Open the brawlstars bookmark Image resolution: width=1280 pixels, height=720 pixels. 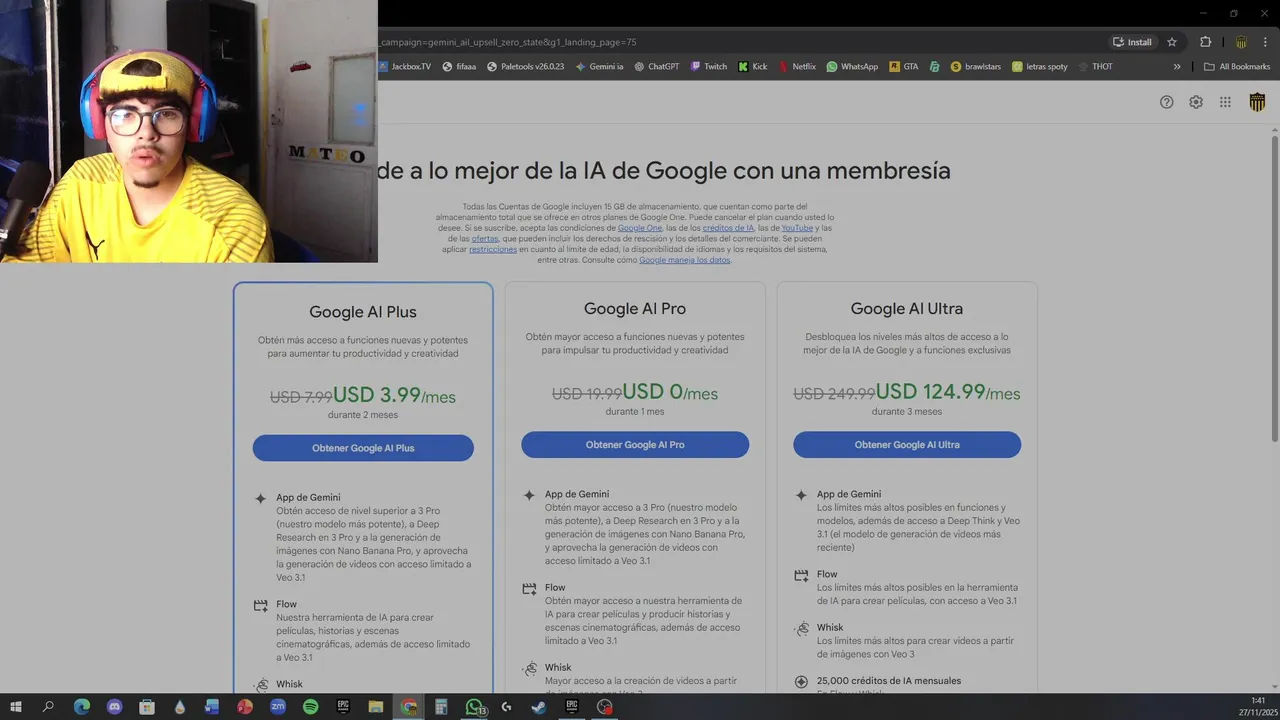[977, 67]
